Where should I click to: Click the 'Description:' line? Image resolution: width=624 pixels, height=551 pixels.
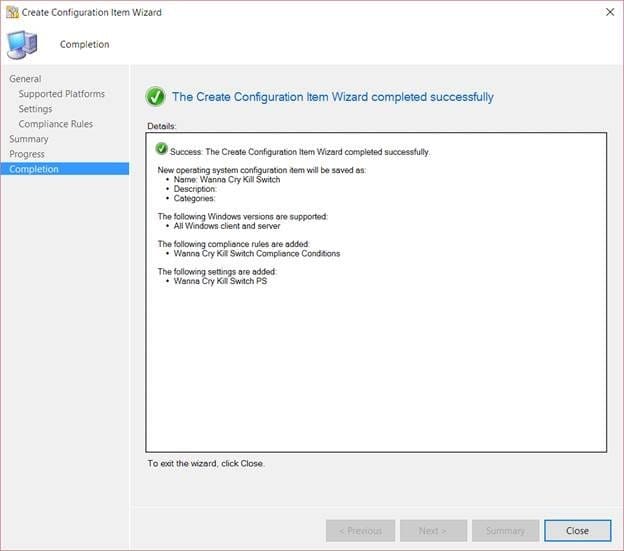pos(195,189)
